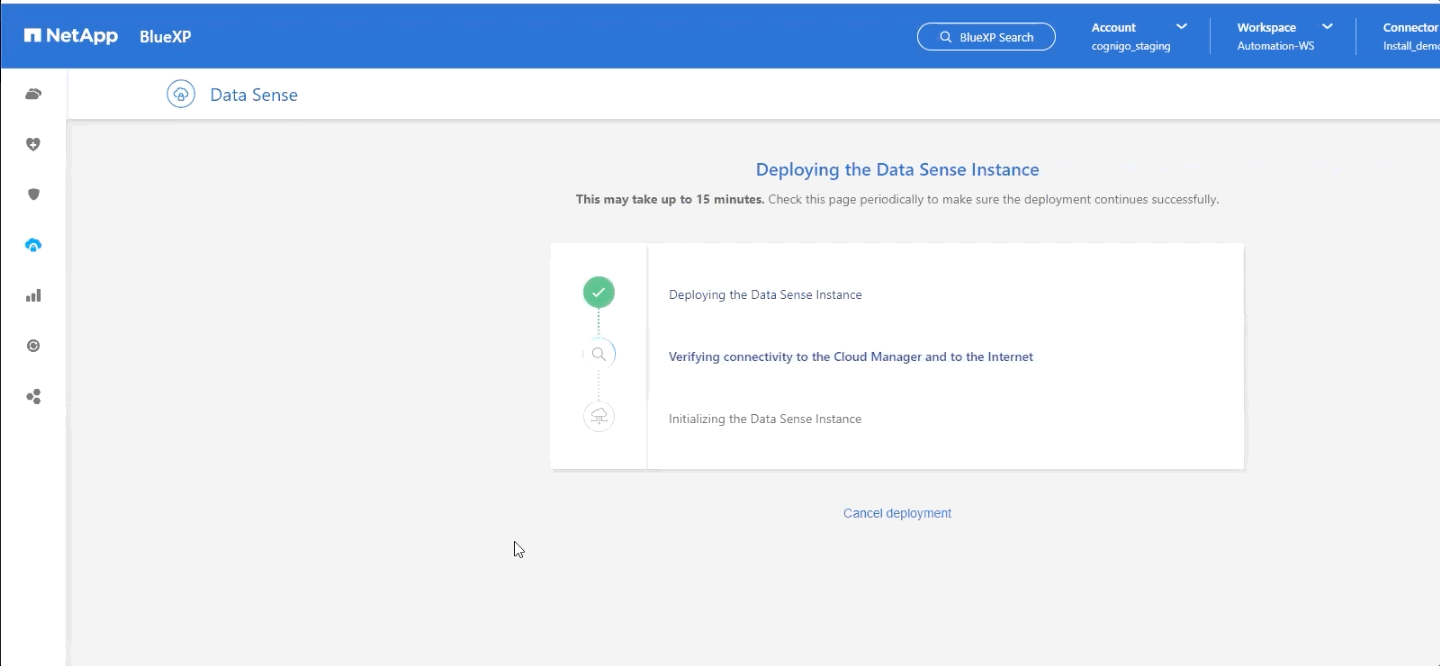Open the Health heart icon in sidebar
This screenshot has height=666, width=1440.
pyautogui.click(x=33, y=144)
